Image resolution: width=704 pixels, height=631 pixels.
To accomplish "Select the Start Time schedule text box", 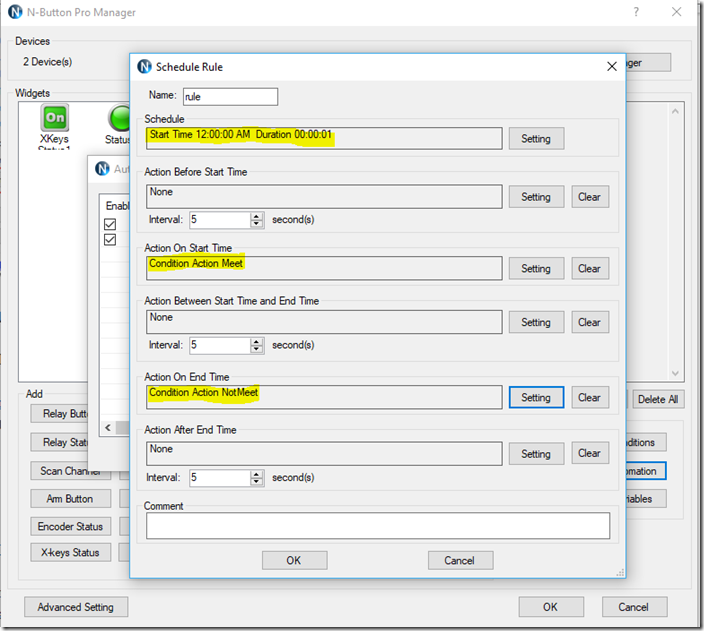I will point(324,138).
